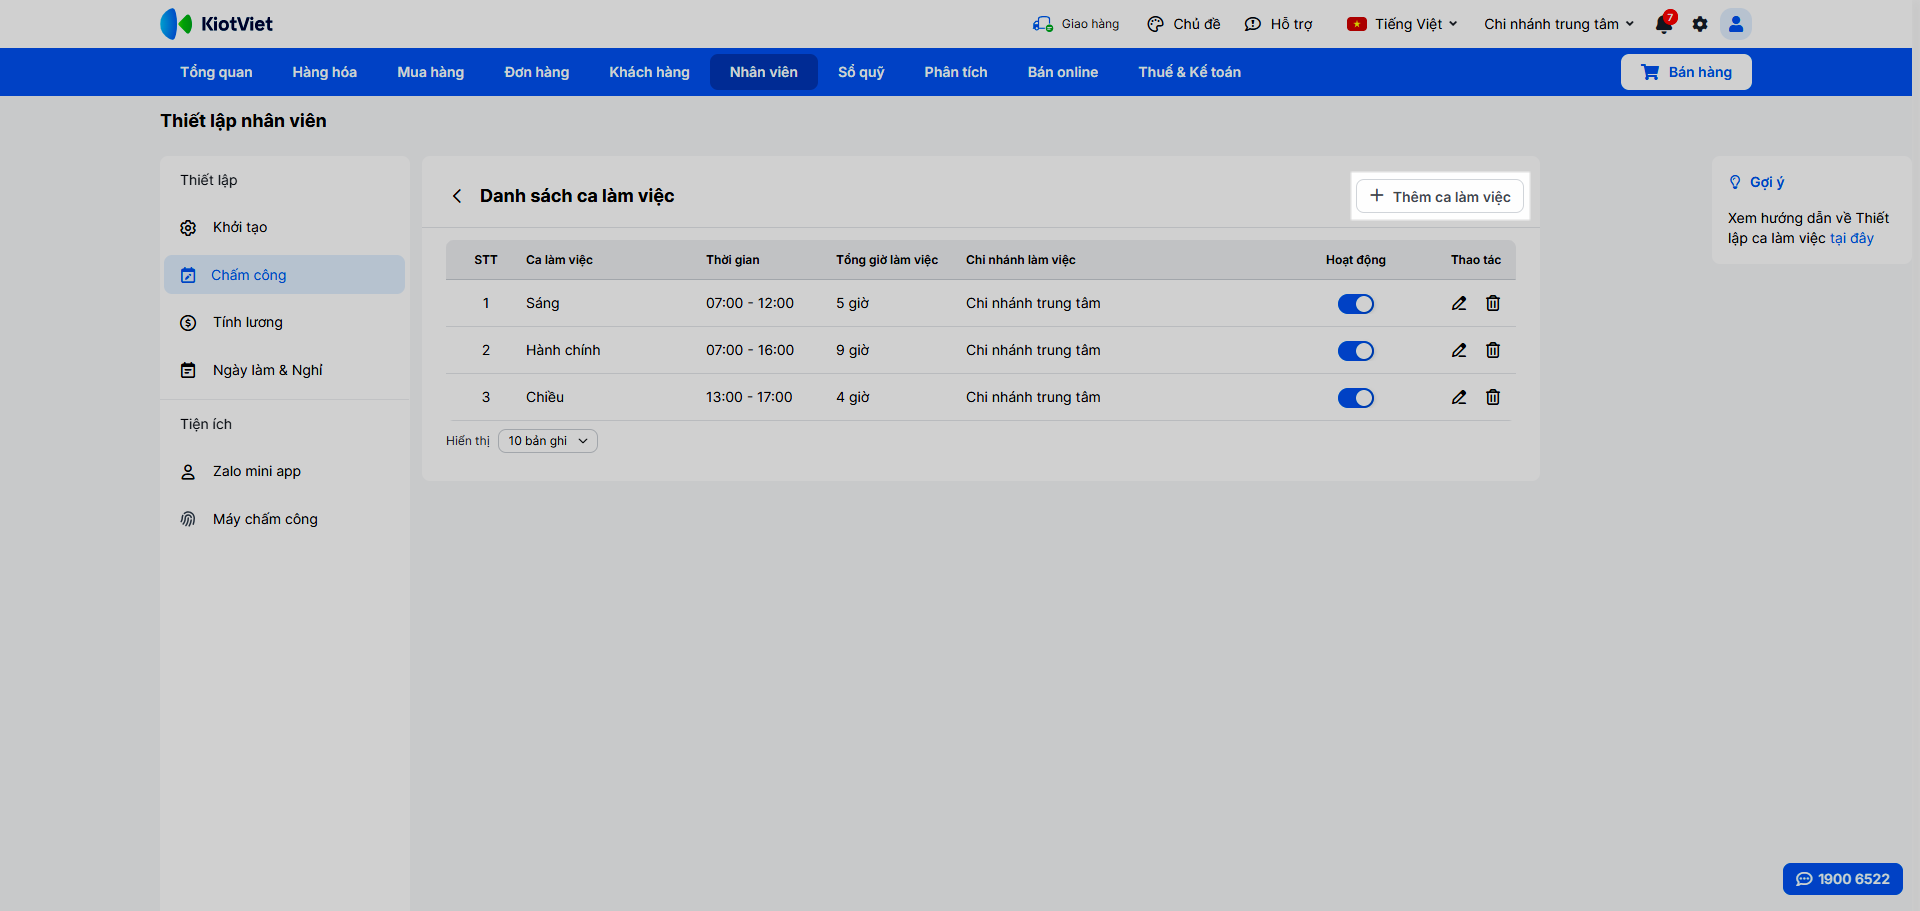This screenshot has height=911, width=1920.
Task: Click the Gợi ý lightbulb icon
Action: click(x=1735, y=182)
